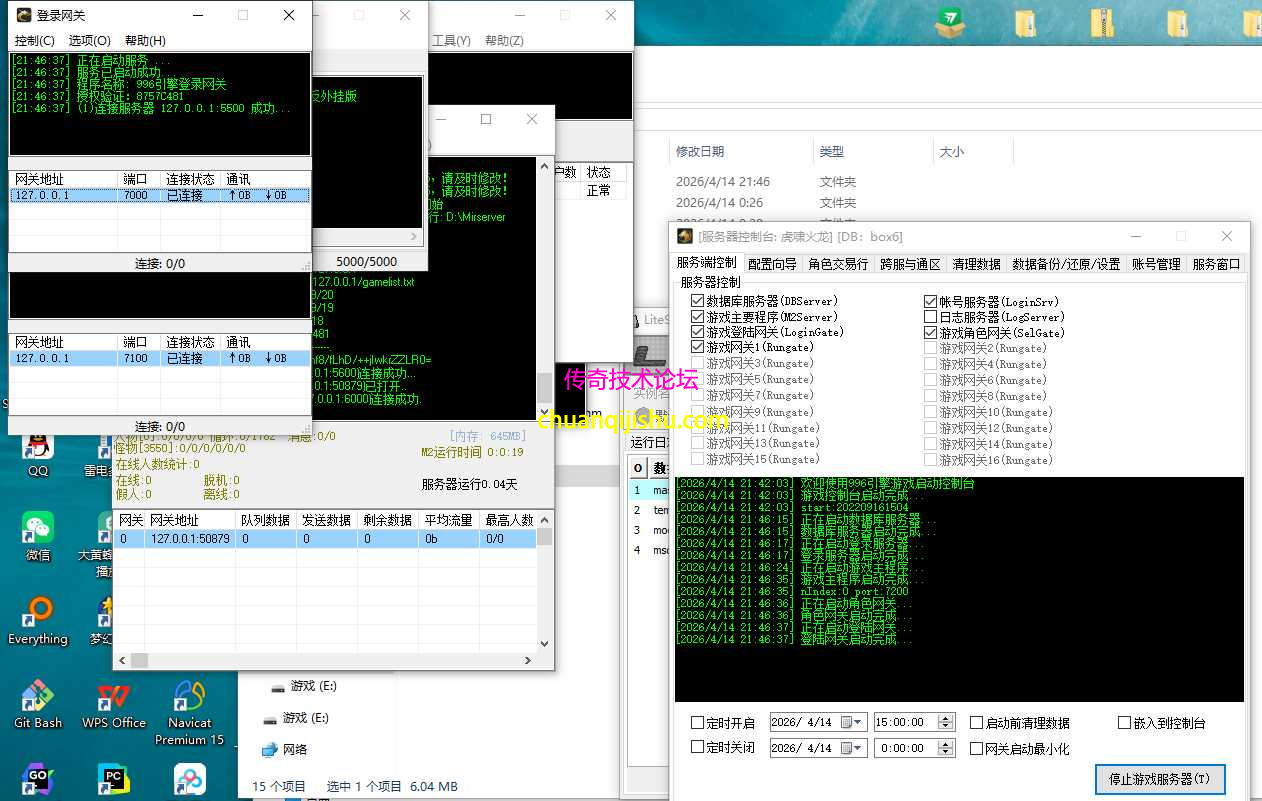Viewport: 1262px width, 801px height.
Task: Launch QQ from the desktop
Action: click(x=36, y=448)
